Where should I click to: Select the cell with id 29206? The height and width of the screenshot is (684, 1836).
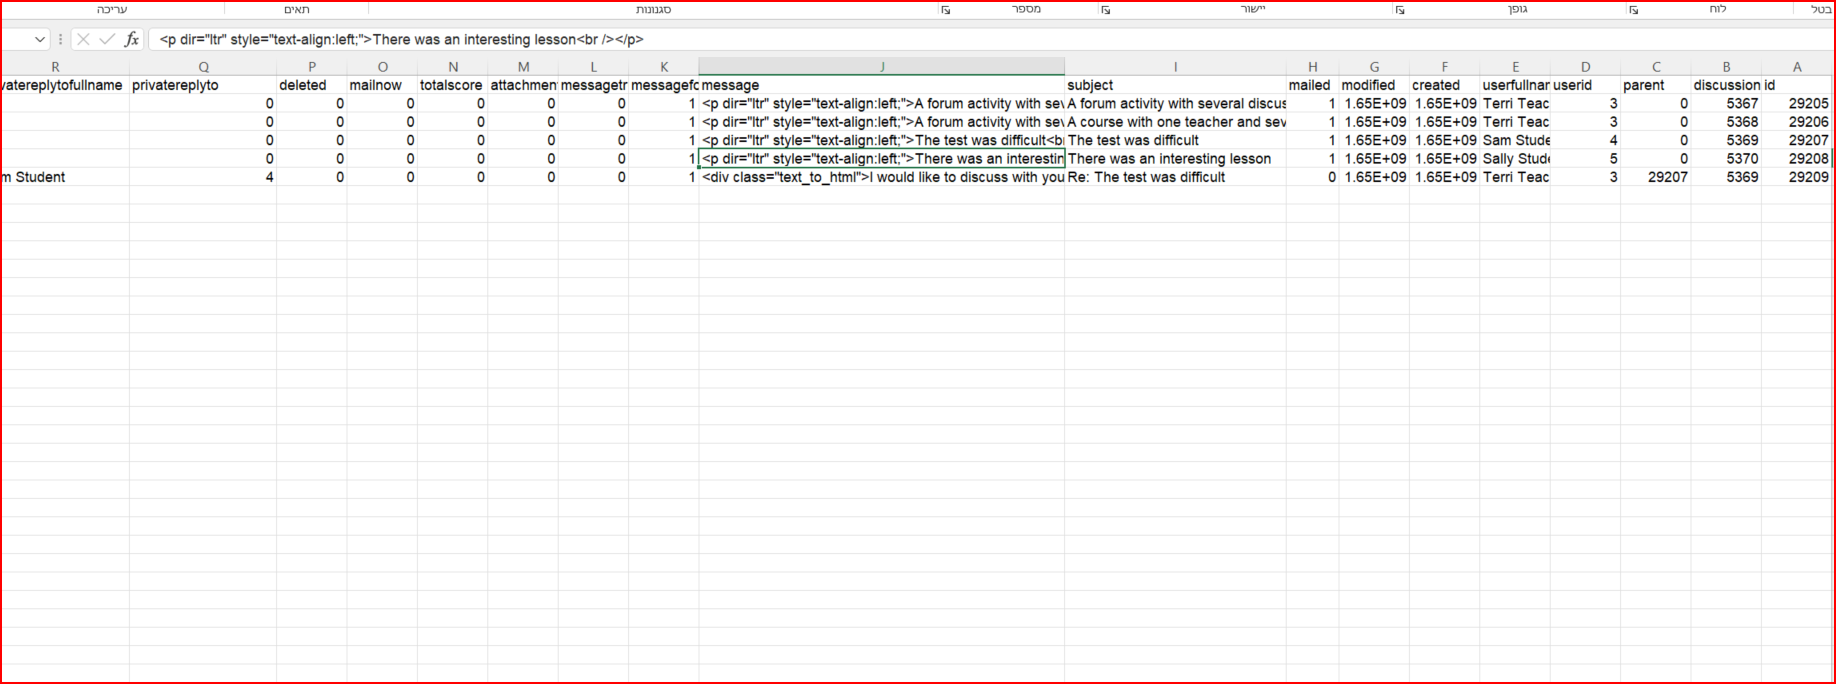point(1796,122)
